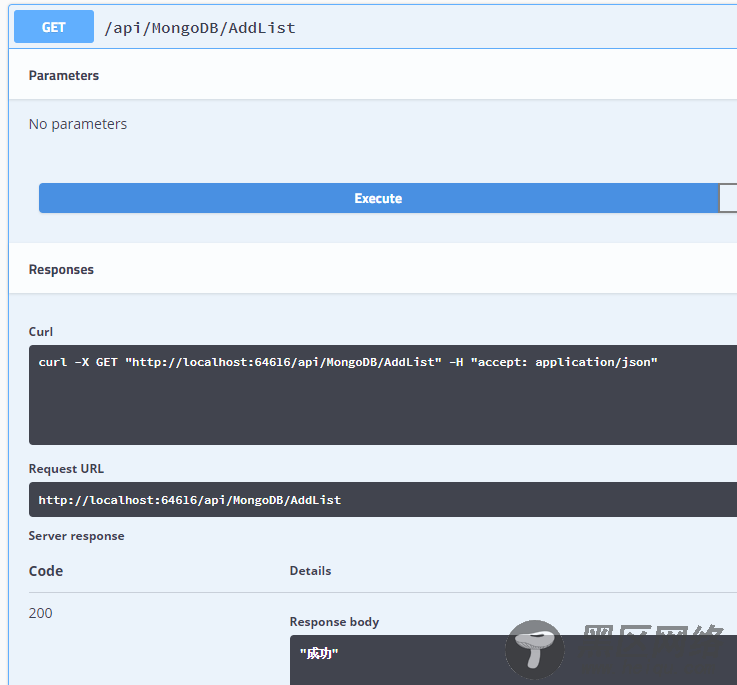Image resolution: width=737 pixels, height=685 pixels.
Task: Click the Response body label
Action: (334, 622)
